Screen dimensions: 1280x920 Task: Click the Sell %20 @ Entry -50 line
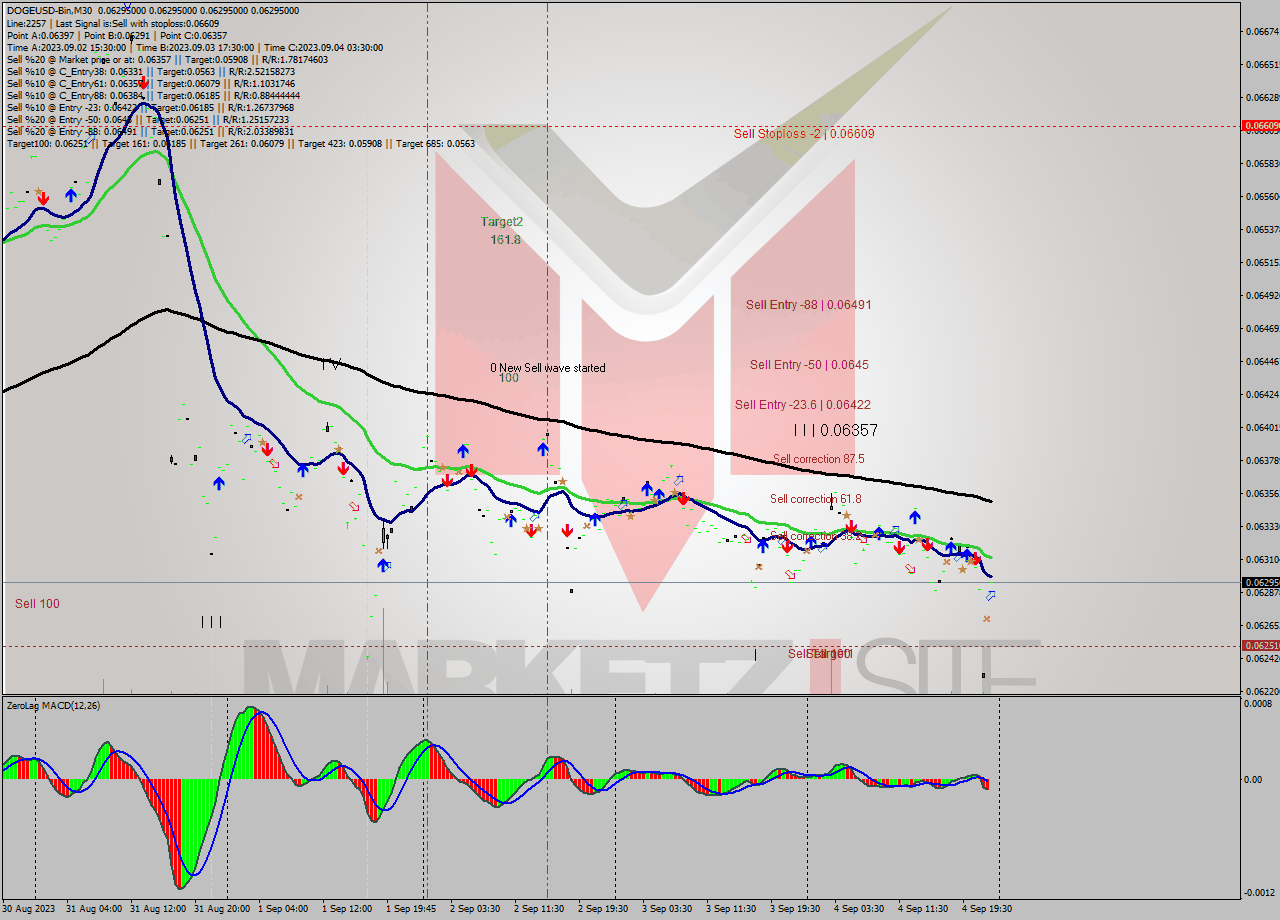147,119
